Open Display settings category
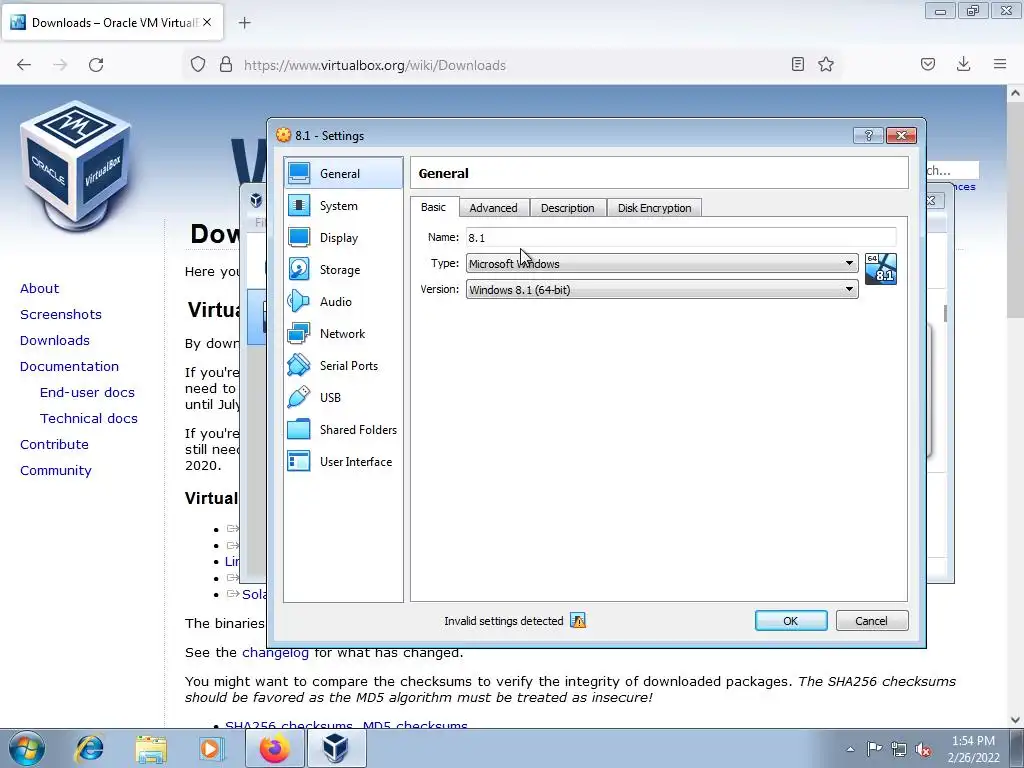The image size is (1024, 768). click(x=344, y=238)
